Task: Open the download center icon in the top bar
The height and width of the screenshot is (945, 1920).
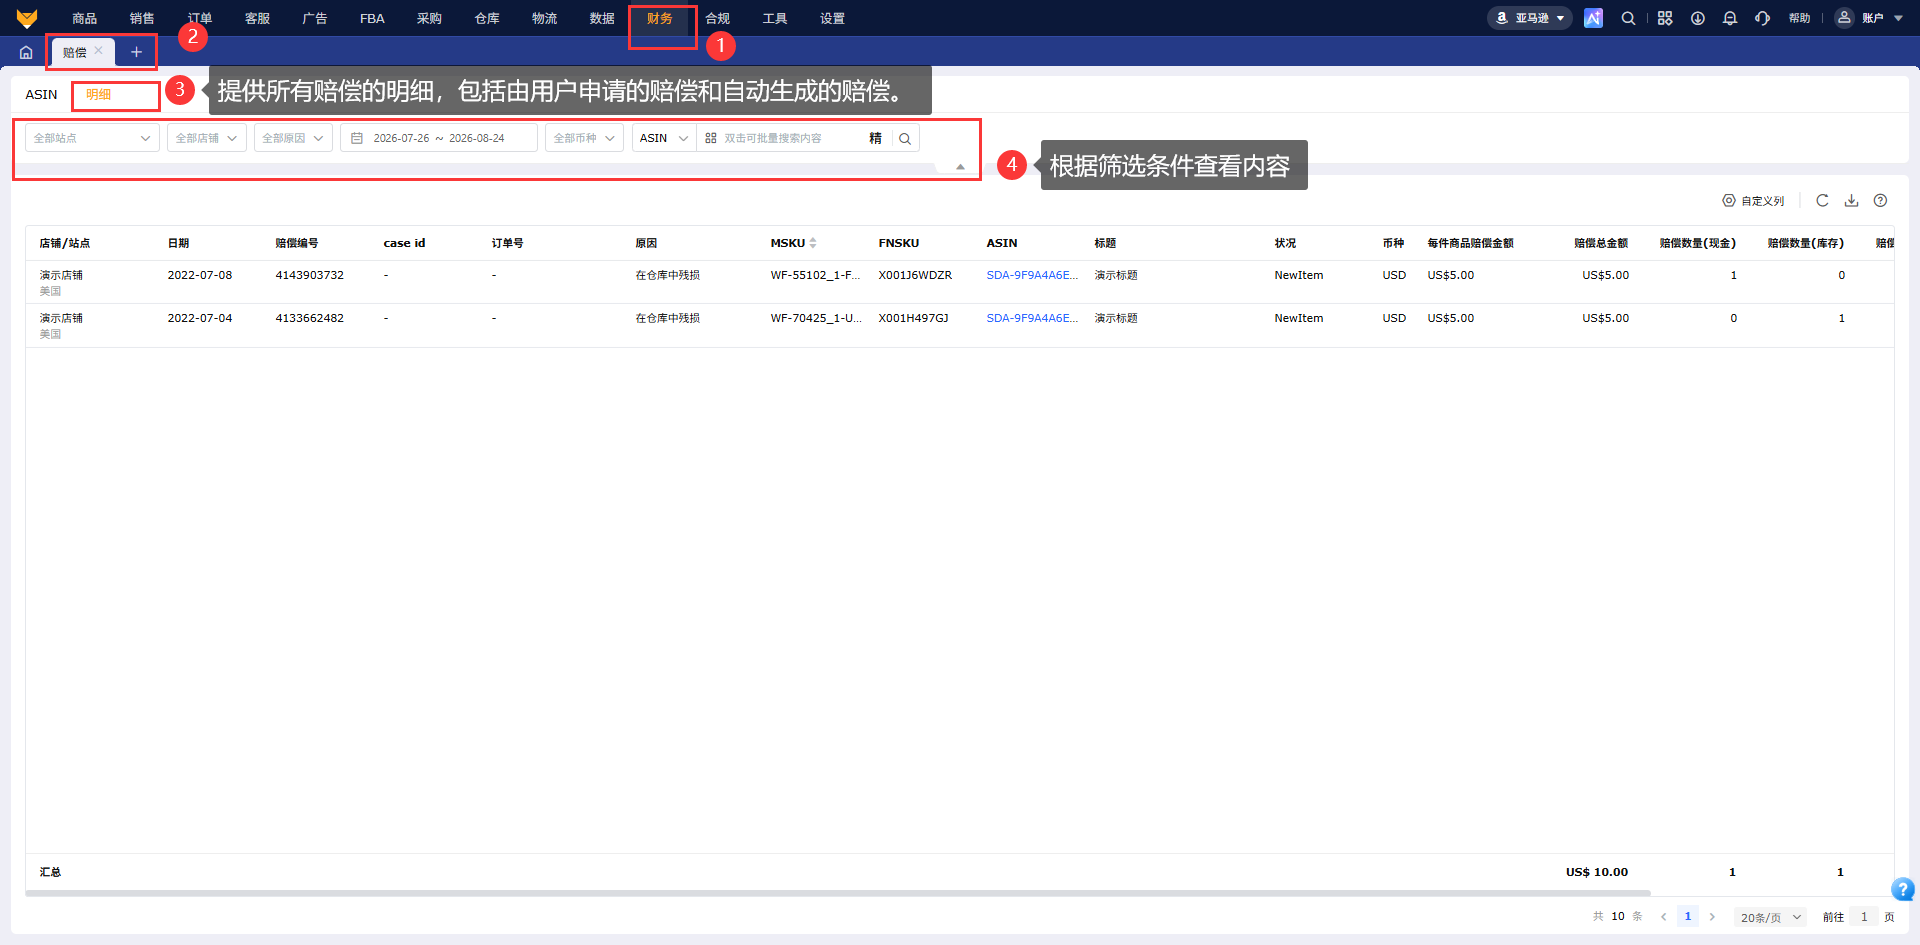Action: click(x=1698, y=18)
